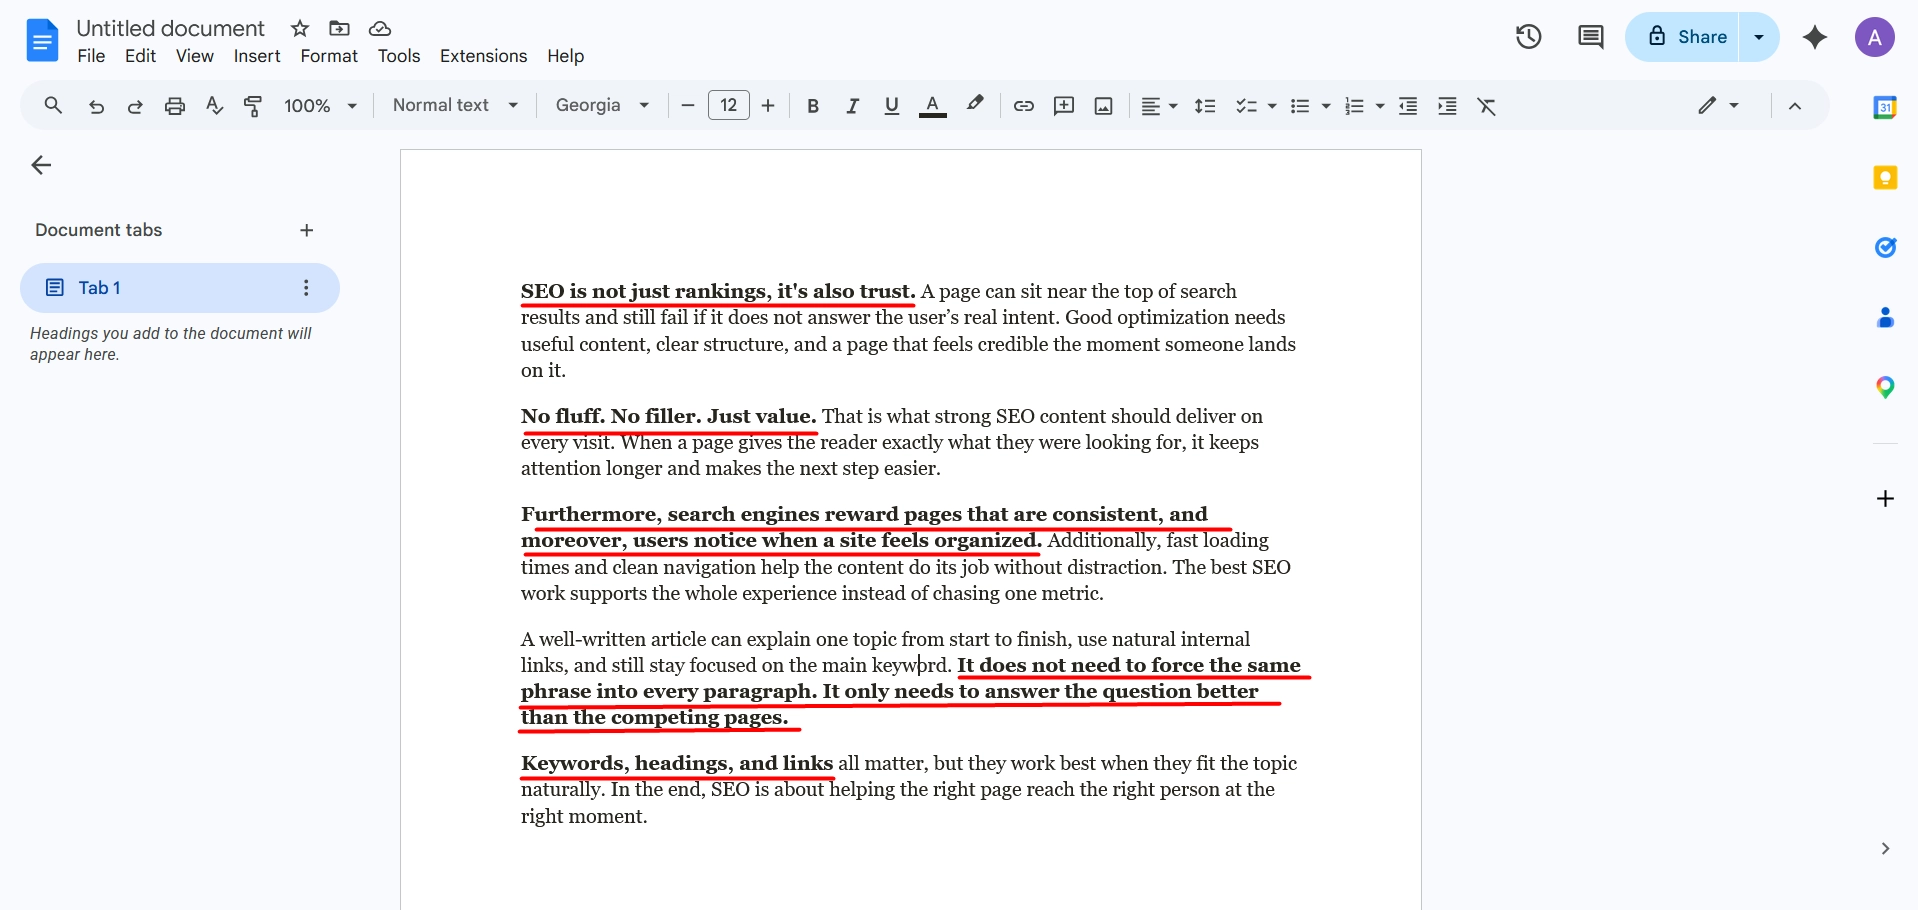This screenshot has width=1918, height=910.
Task: Open the text alignment dropdown
Action: pyautogui.click(x=1160, y=106)
